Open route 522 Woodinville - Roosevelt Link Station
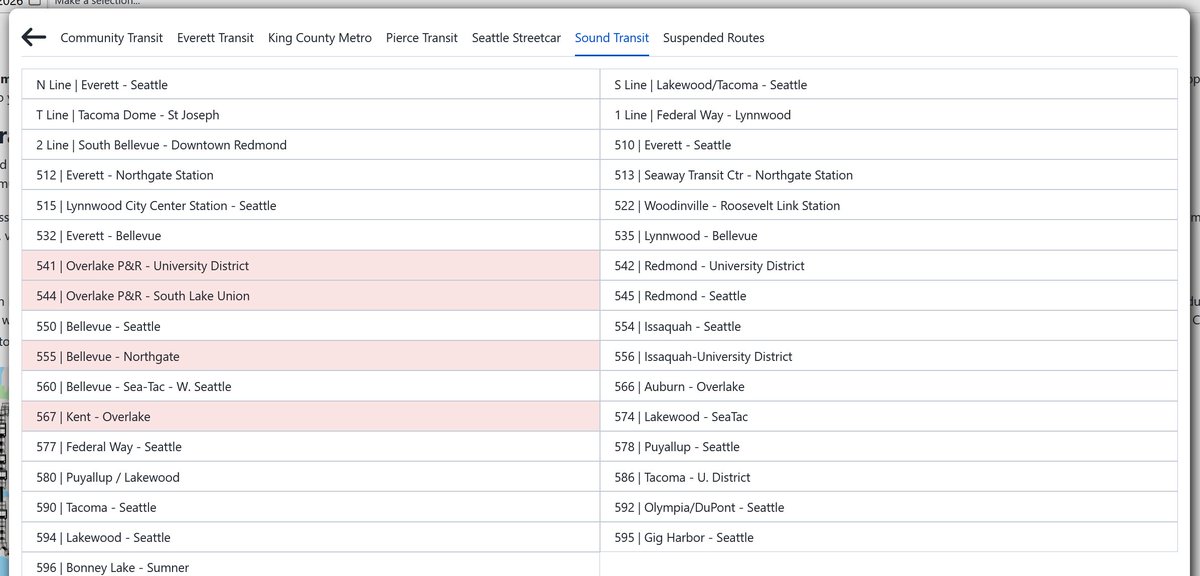 click(x=888, y=205)
